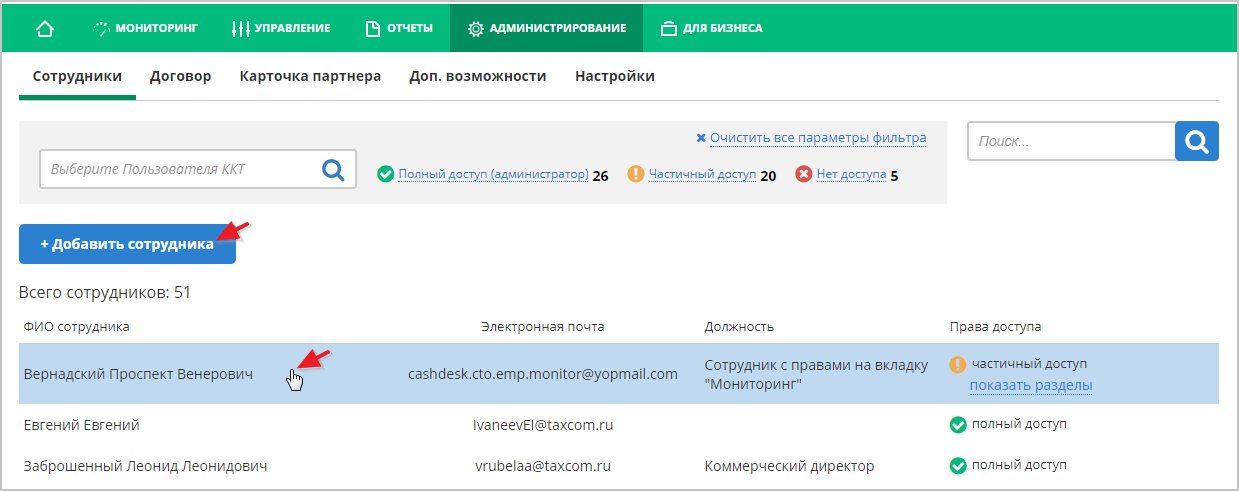Click the blue search magnifier button
Image resolution: width=1239 pixels, height=491 pixels.
(1196, 141)
